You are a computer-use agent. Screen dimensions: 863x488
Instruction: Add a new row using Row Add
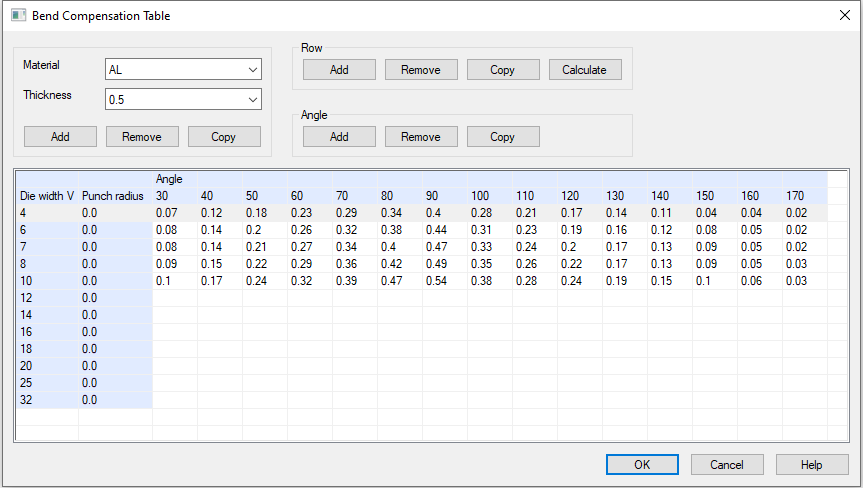(339, 70)
